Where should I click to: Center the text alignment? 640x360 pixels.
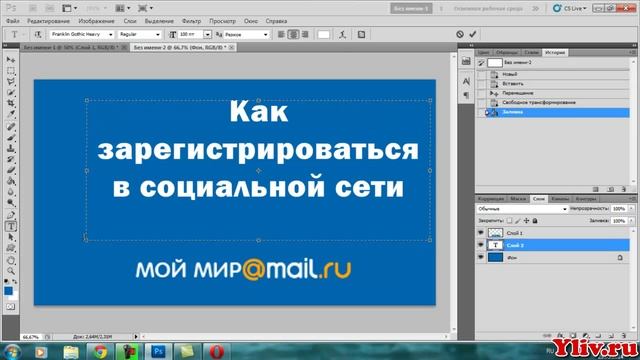pos(293,35)
